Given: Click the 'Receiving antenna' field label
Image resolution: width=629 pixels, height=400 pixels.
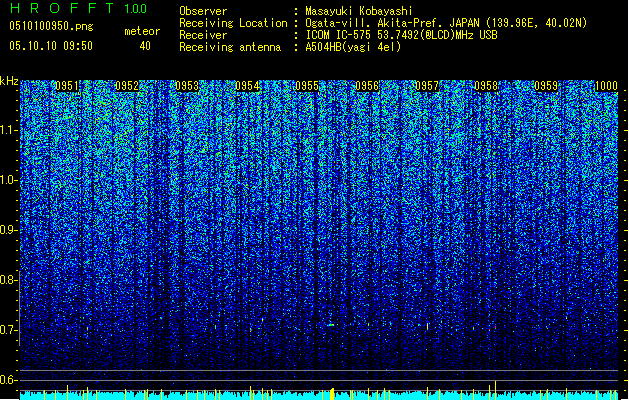Looking at the screenshot, I should click(x=230, y=47).
